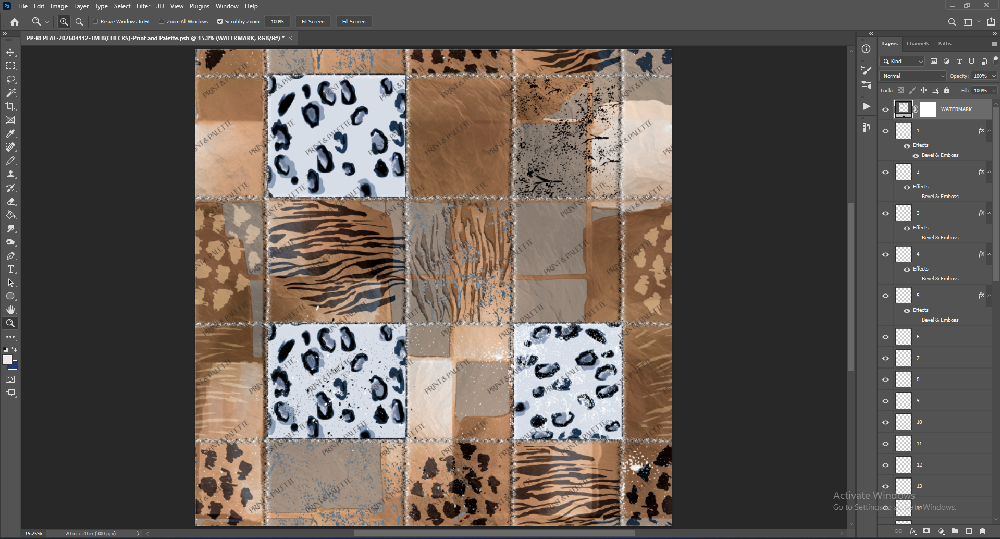The width and height of the screenshot is (1000, 539).
Task: Open the File menu
Action: pos(23,6)
